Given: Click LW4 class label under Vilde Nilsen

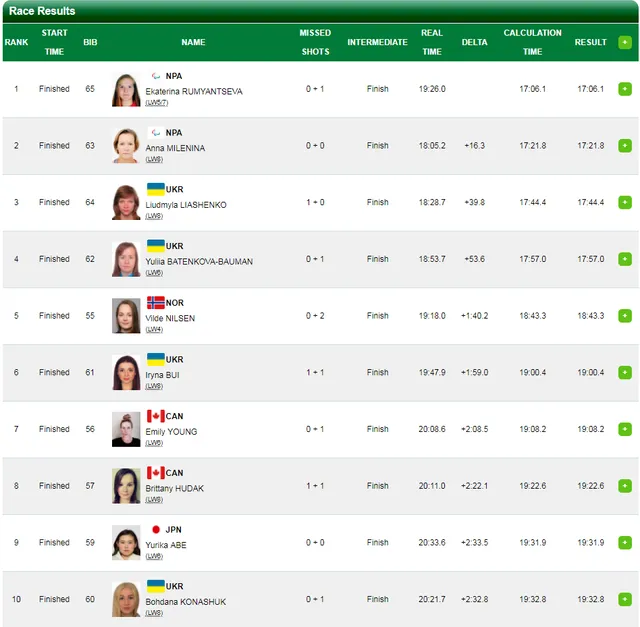Looking at the screenshot, I should (x=154, y=329).
